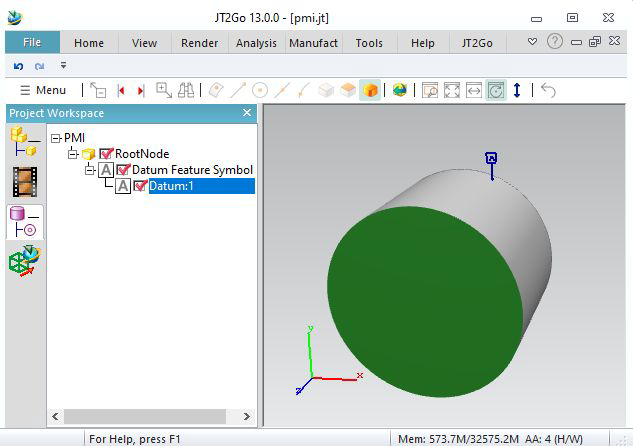
Task: Open the View ribbon tab
Action: coord(144,43)
